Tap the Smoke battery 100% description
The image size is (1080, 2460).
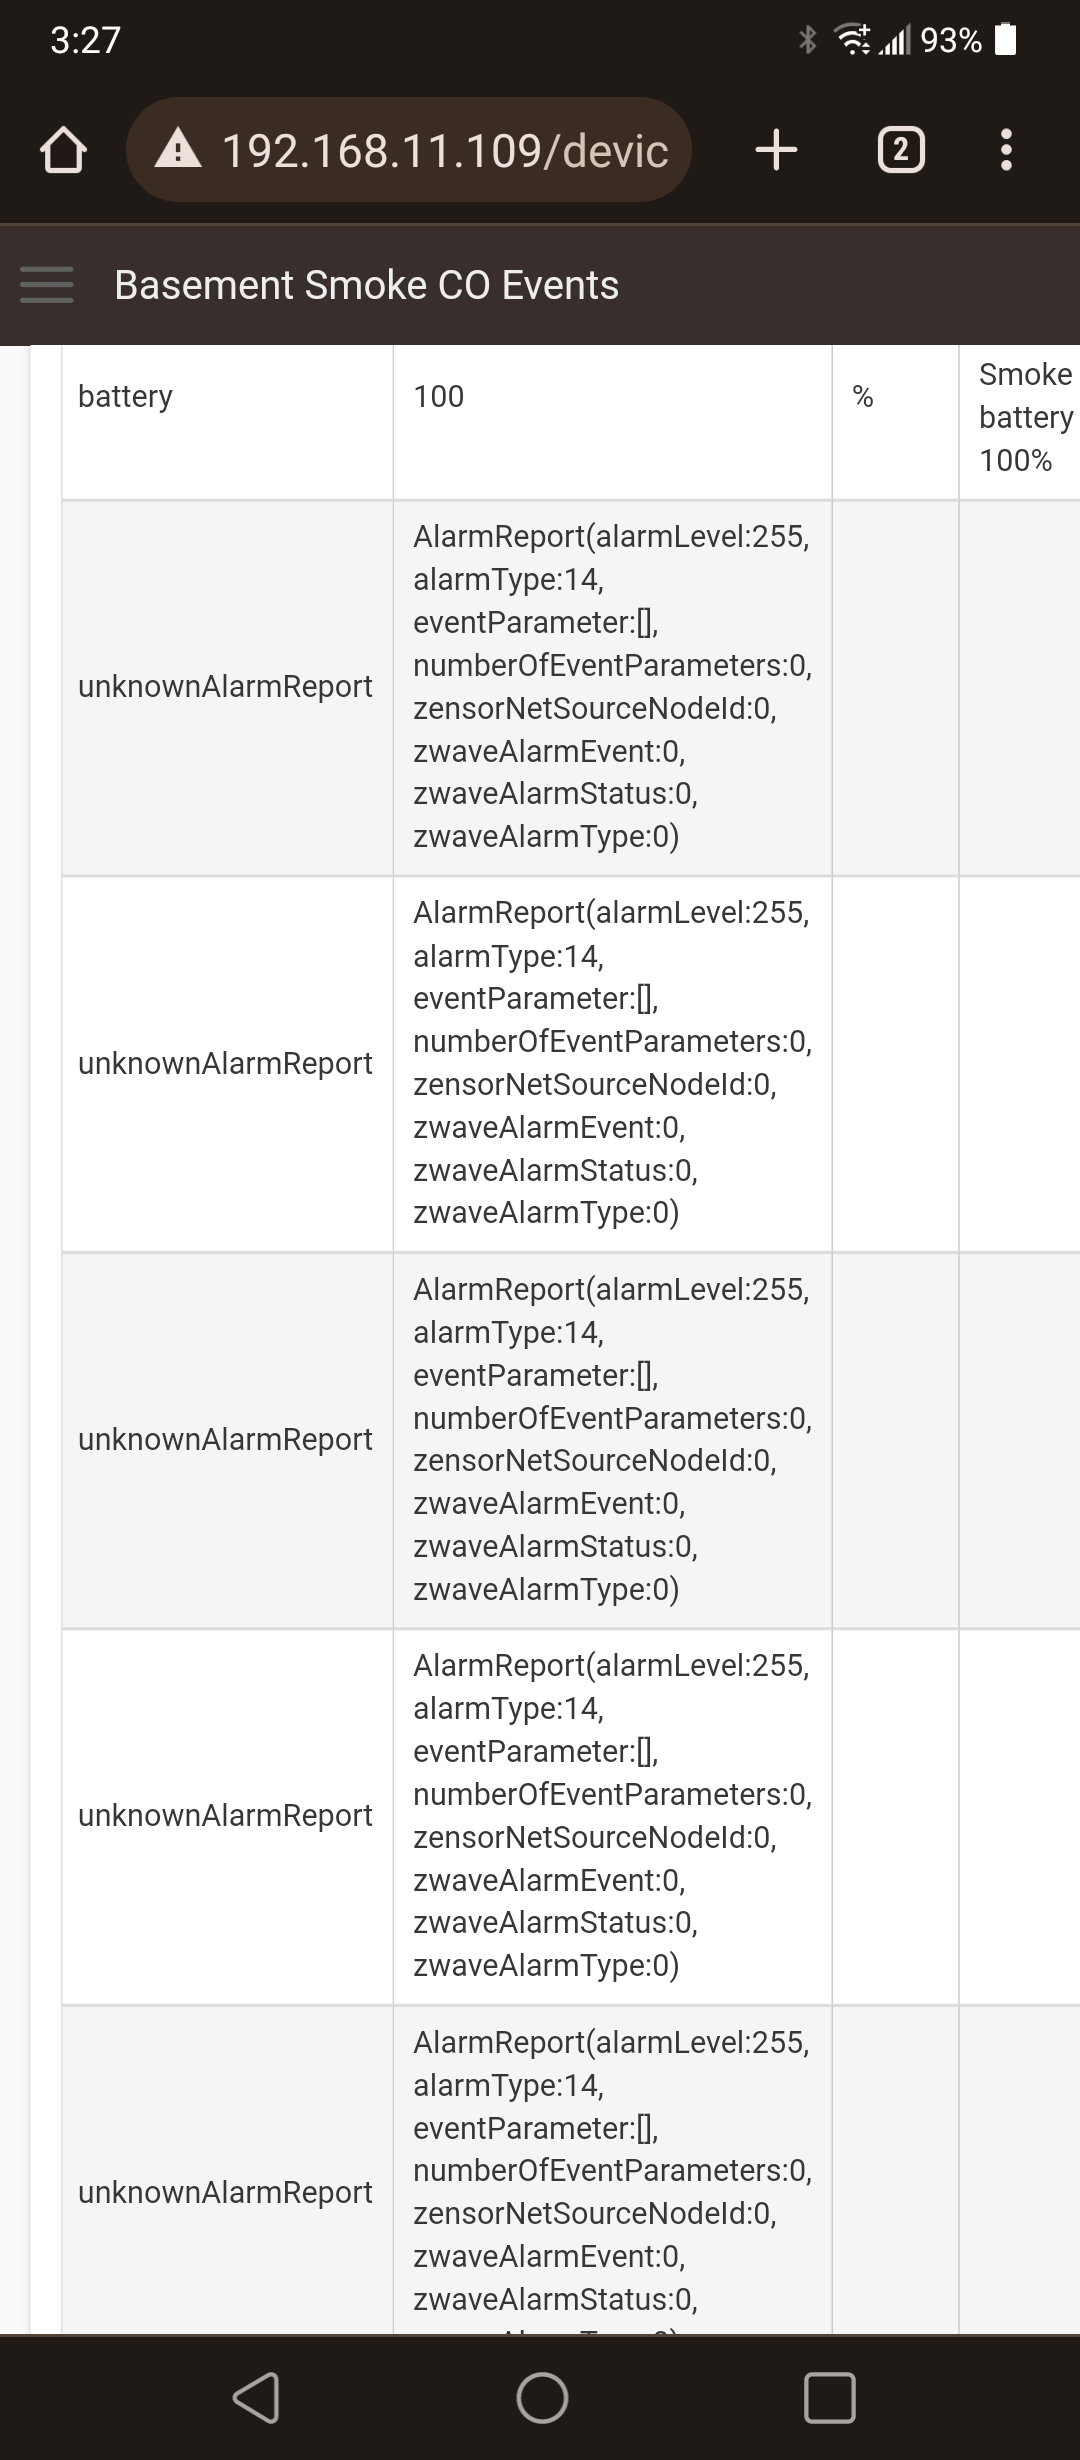1026,417
